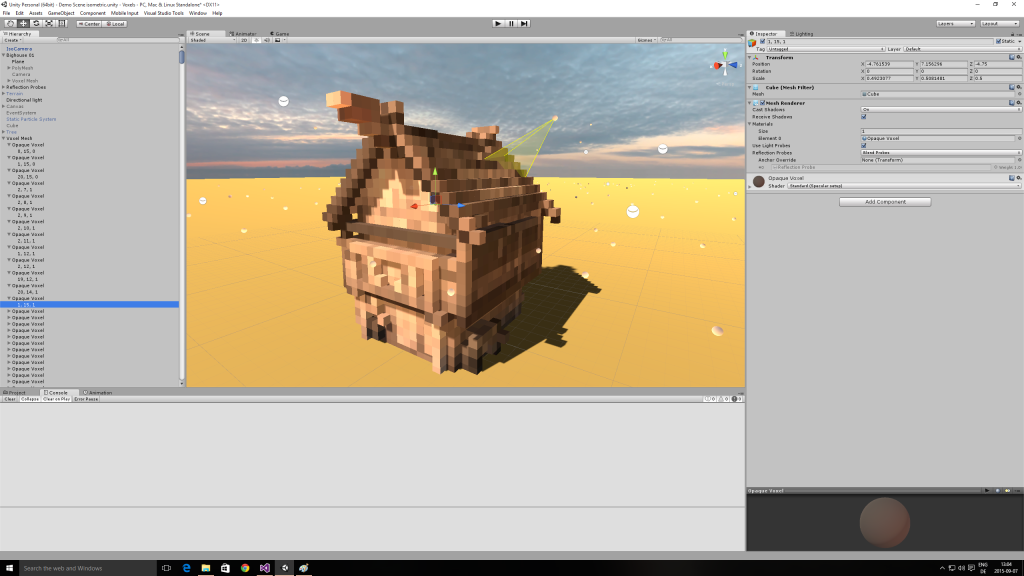Open the Layout dropdown at top right
This screenshot has width=1024, height=576.
pyautogui.click(x=1000, y=24)
